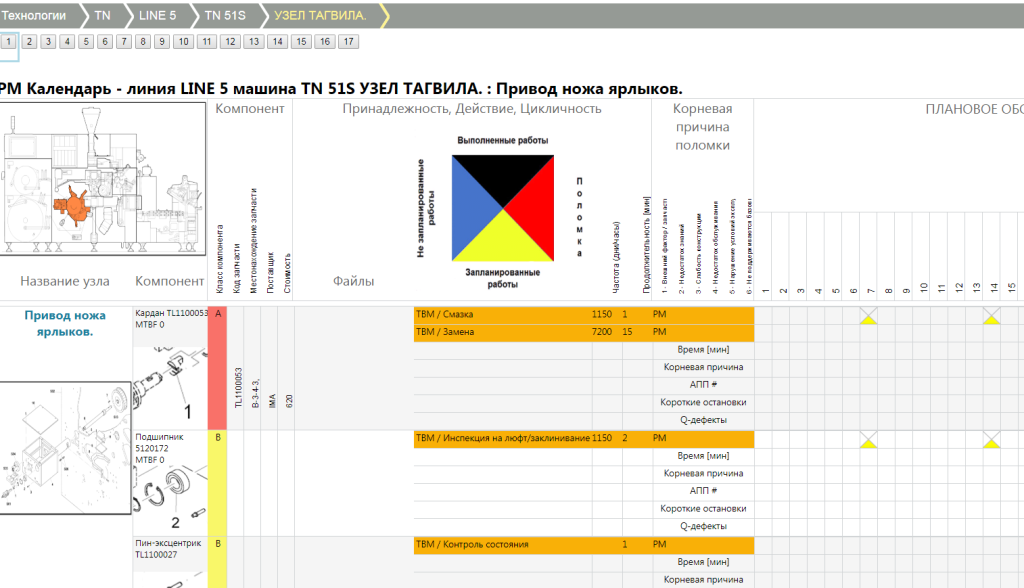1024x588 pixels.
Task: Select the ТВМ / Замена task row
Action: click(445, 332)
